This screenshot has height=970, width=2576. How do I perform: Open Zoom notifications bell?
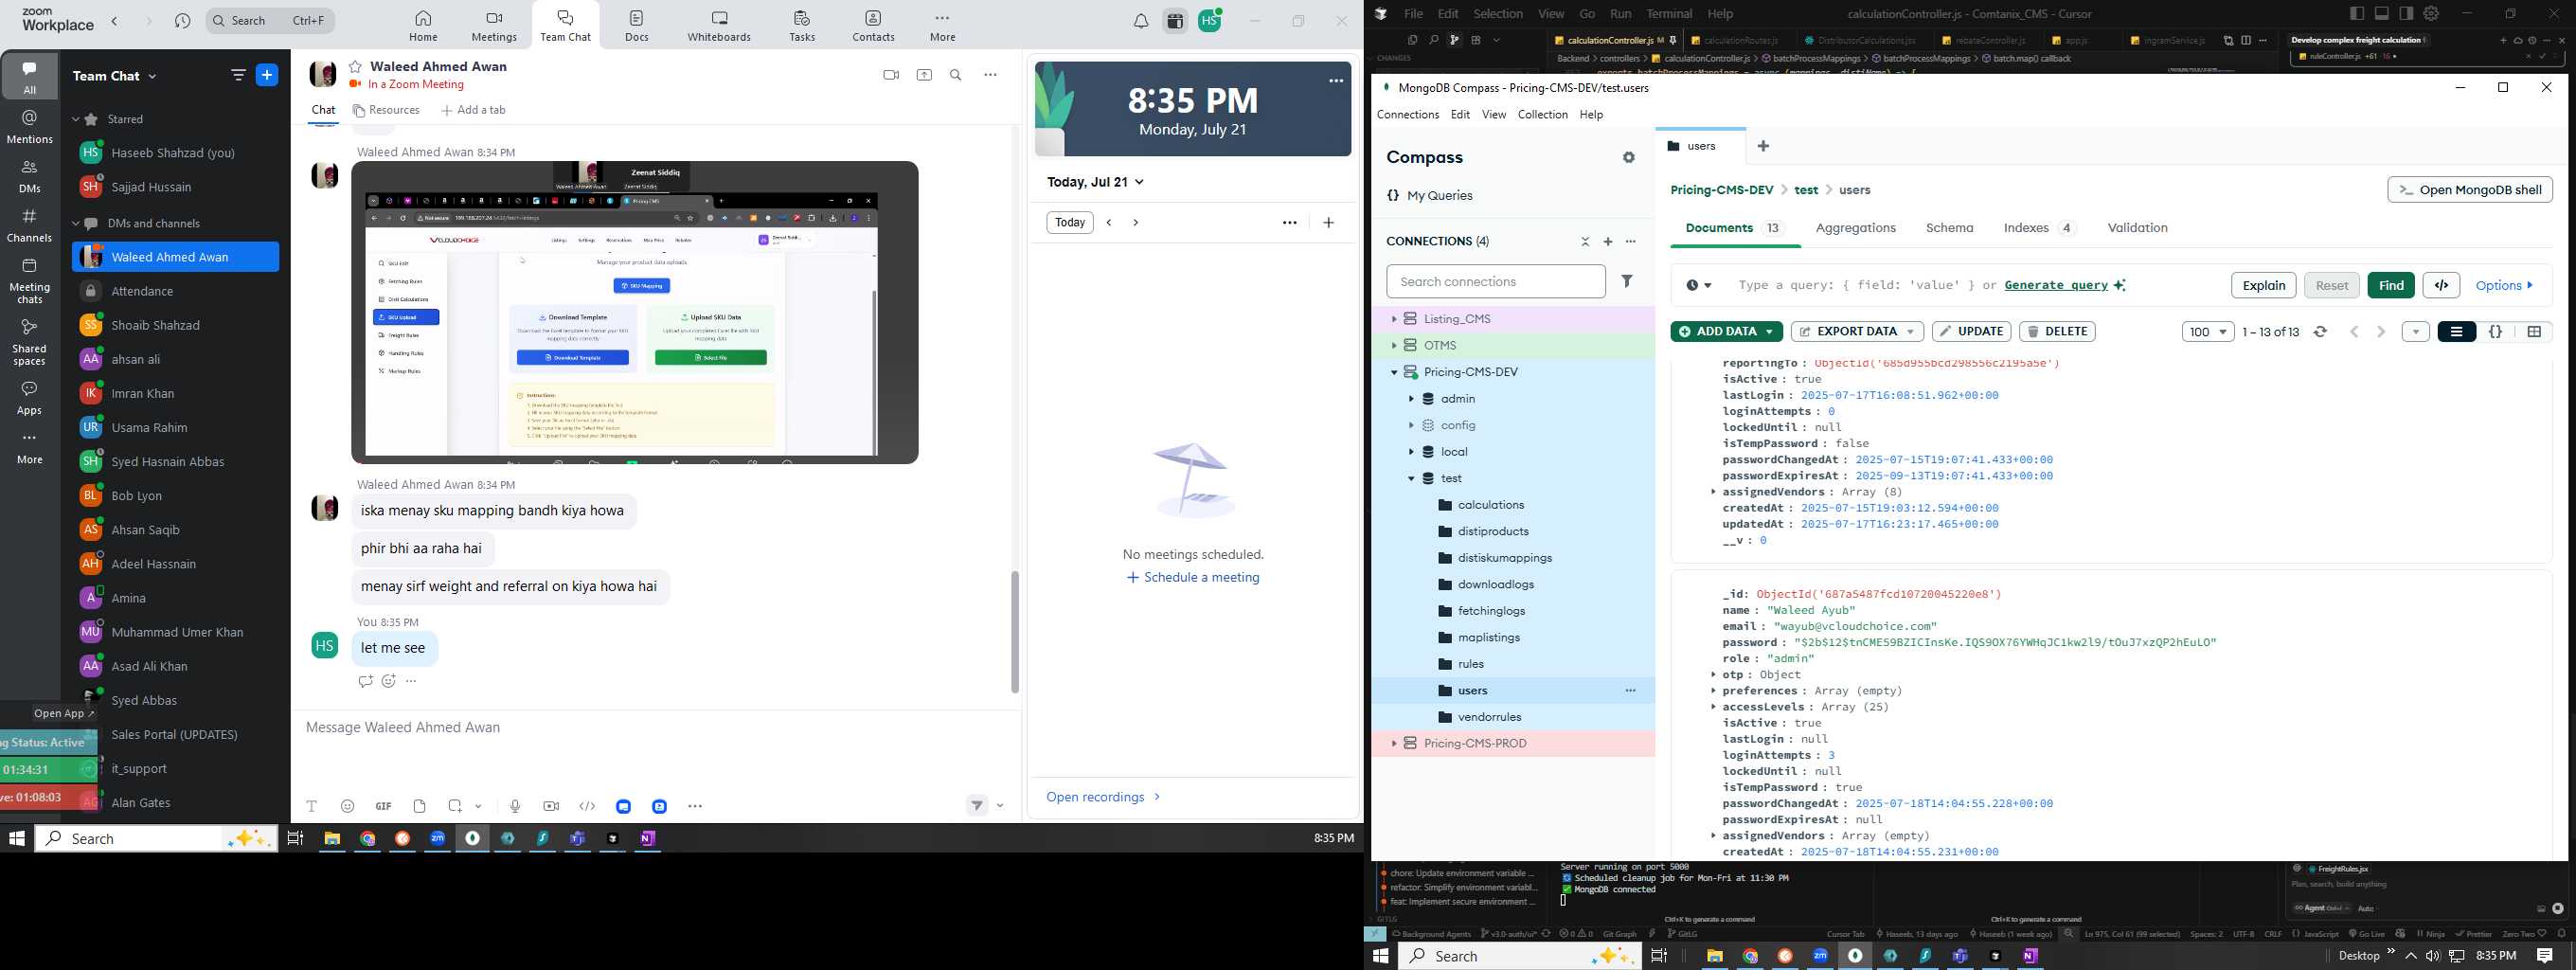[1141, 21]
